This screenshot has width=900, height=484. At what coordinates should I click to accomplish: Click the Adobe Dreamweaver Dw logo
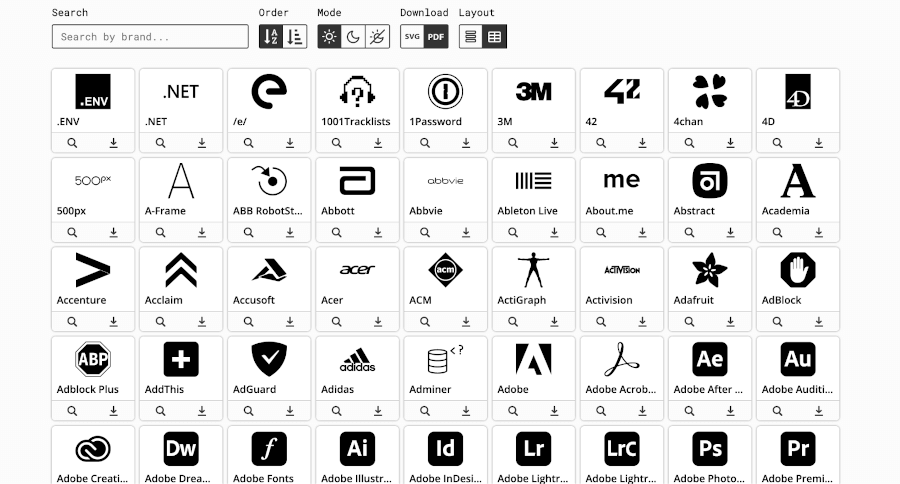(181, 448)
